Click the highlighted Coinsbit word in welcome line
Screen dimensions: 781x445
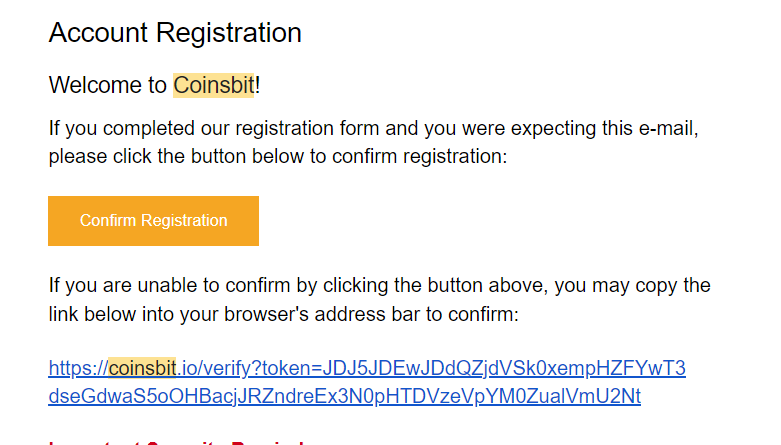pos(214,86)
